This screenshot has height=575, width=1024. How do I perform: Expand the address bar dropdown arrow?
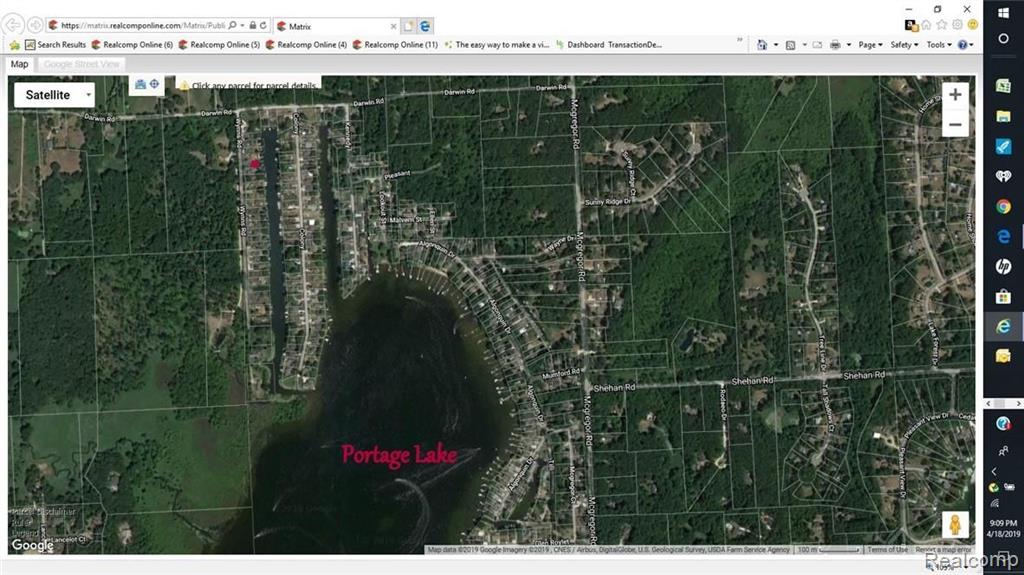[x=242, y=25]
